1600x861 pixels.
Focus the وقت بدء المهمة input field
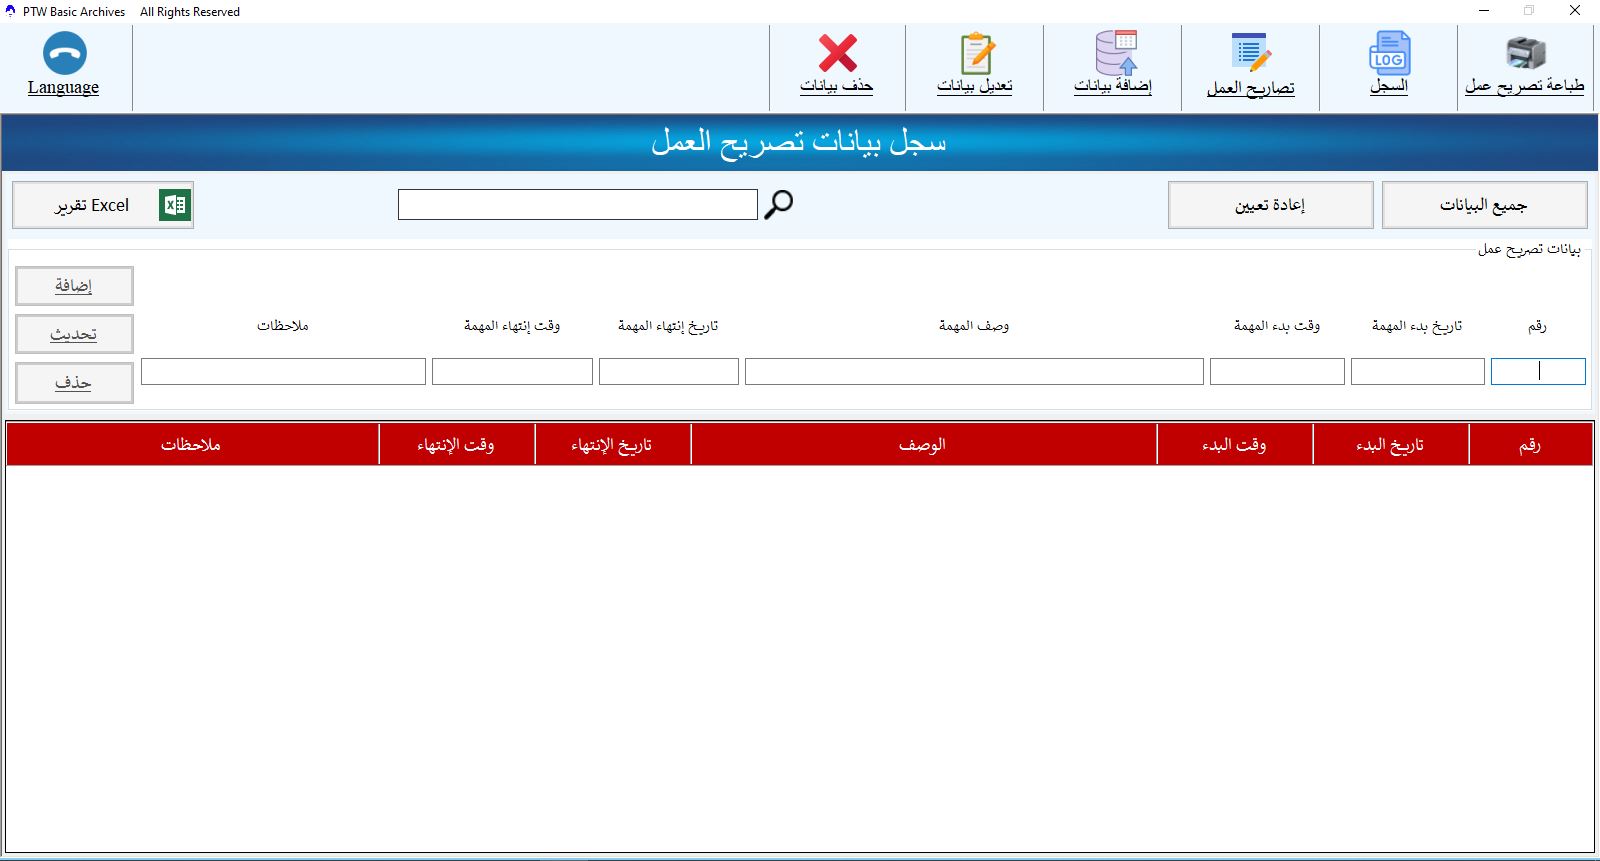coord(1277,372)
